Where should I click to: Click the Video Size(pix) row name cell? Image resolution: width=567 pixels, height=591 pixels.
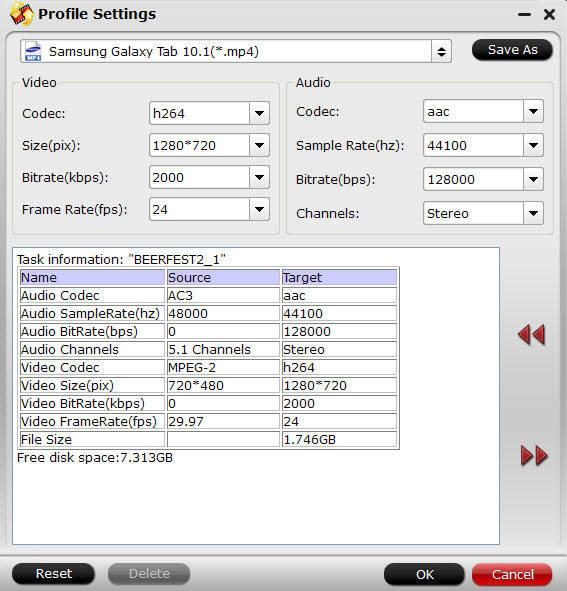(92, 386)
